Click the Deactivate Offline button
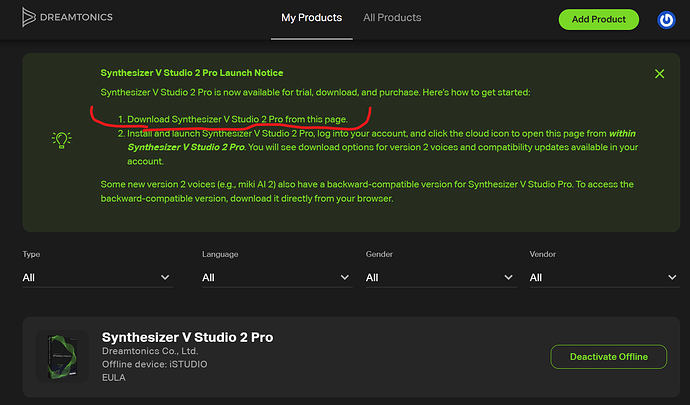This screenshot has width=690, height=405. pyautogui.click(x=609, y=357)
